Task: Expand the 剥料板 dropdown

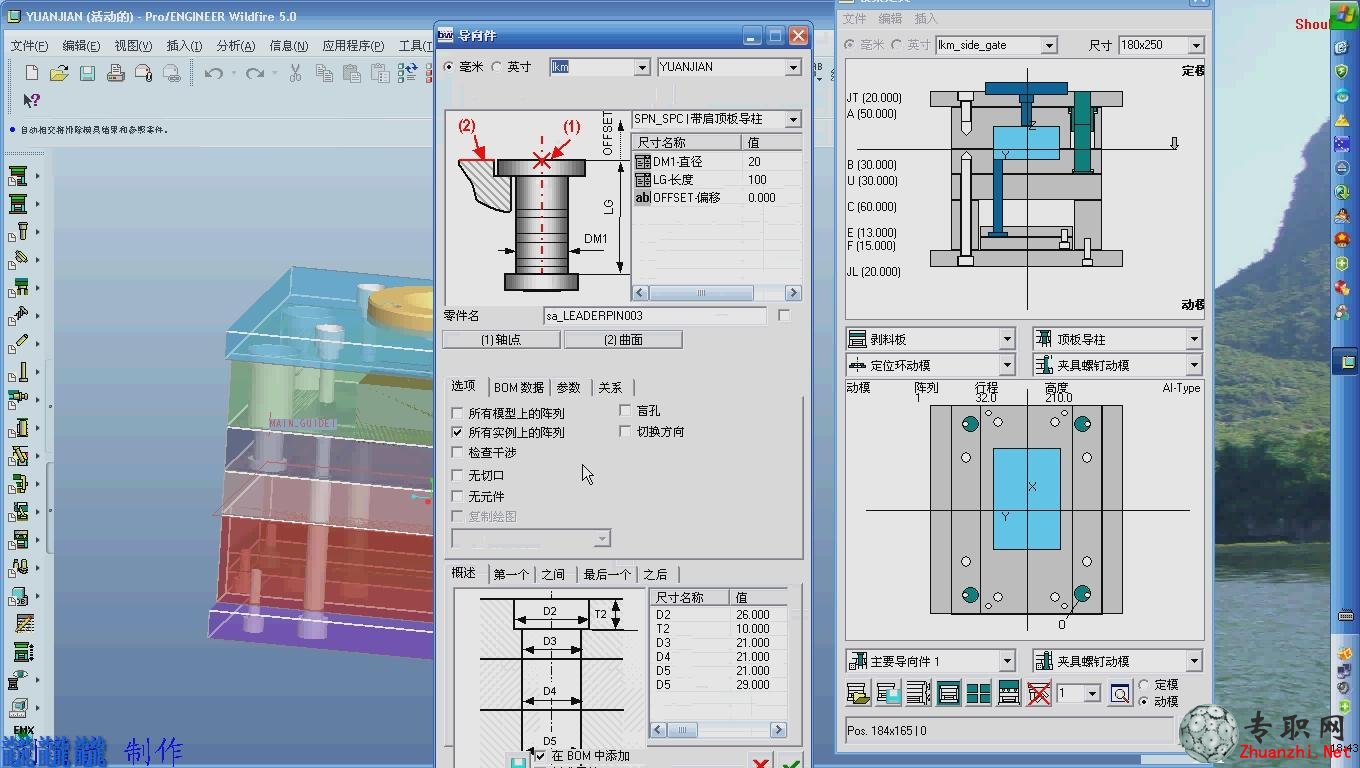Action: click(x=1008, y=340)
